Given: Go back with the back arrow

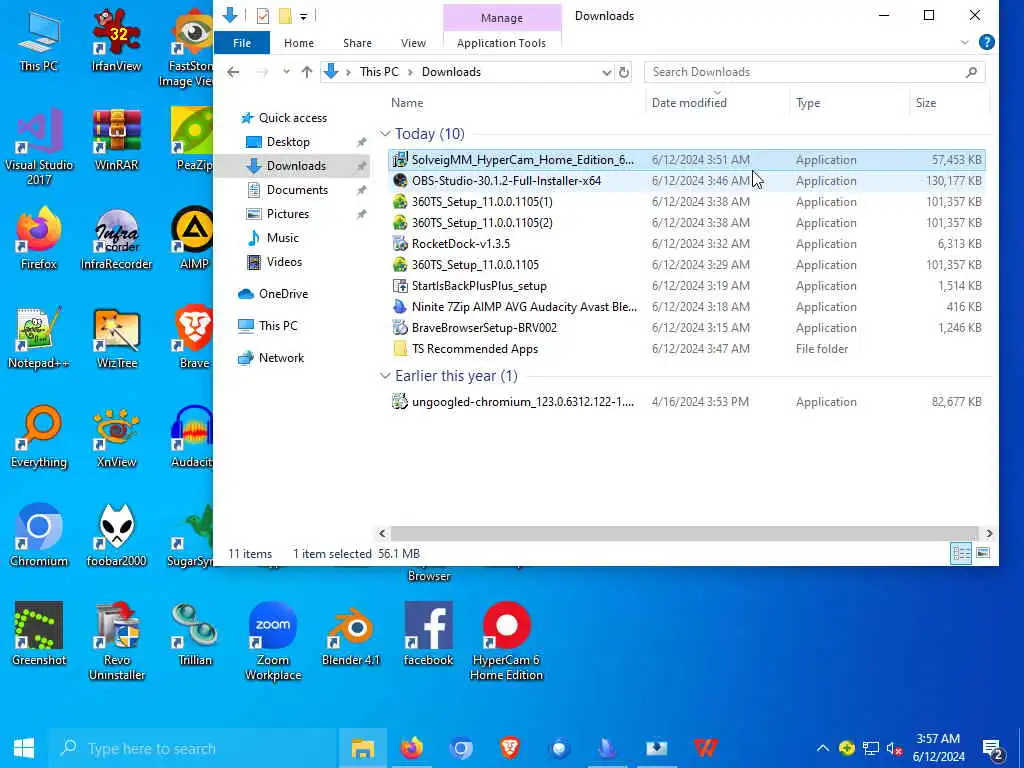Looking at the screenshot, I should click(233, 72).
